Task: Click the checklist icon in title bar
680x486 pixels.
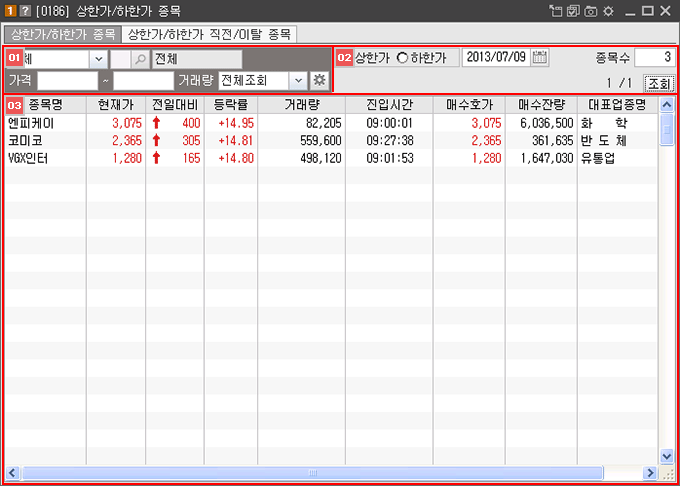Action: point(573,11)
